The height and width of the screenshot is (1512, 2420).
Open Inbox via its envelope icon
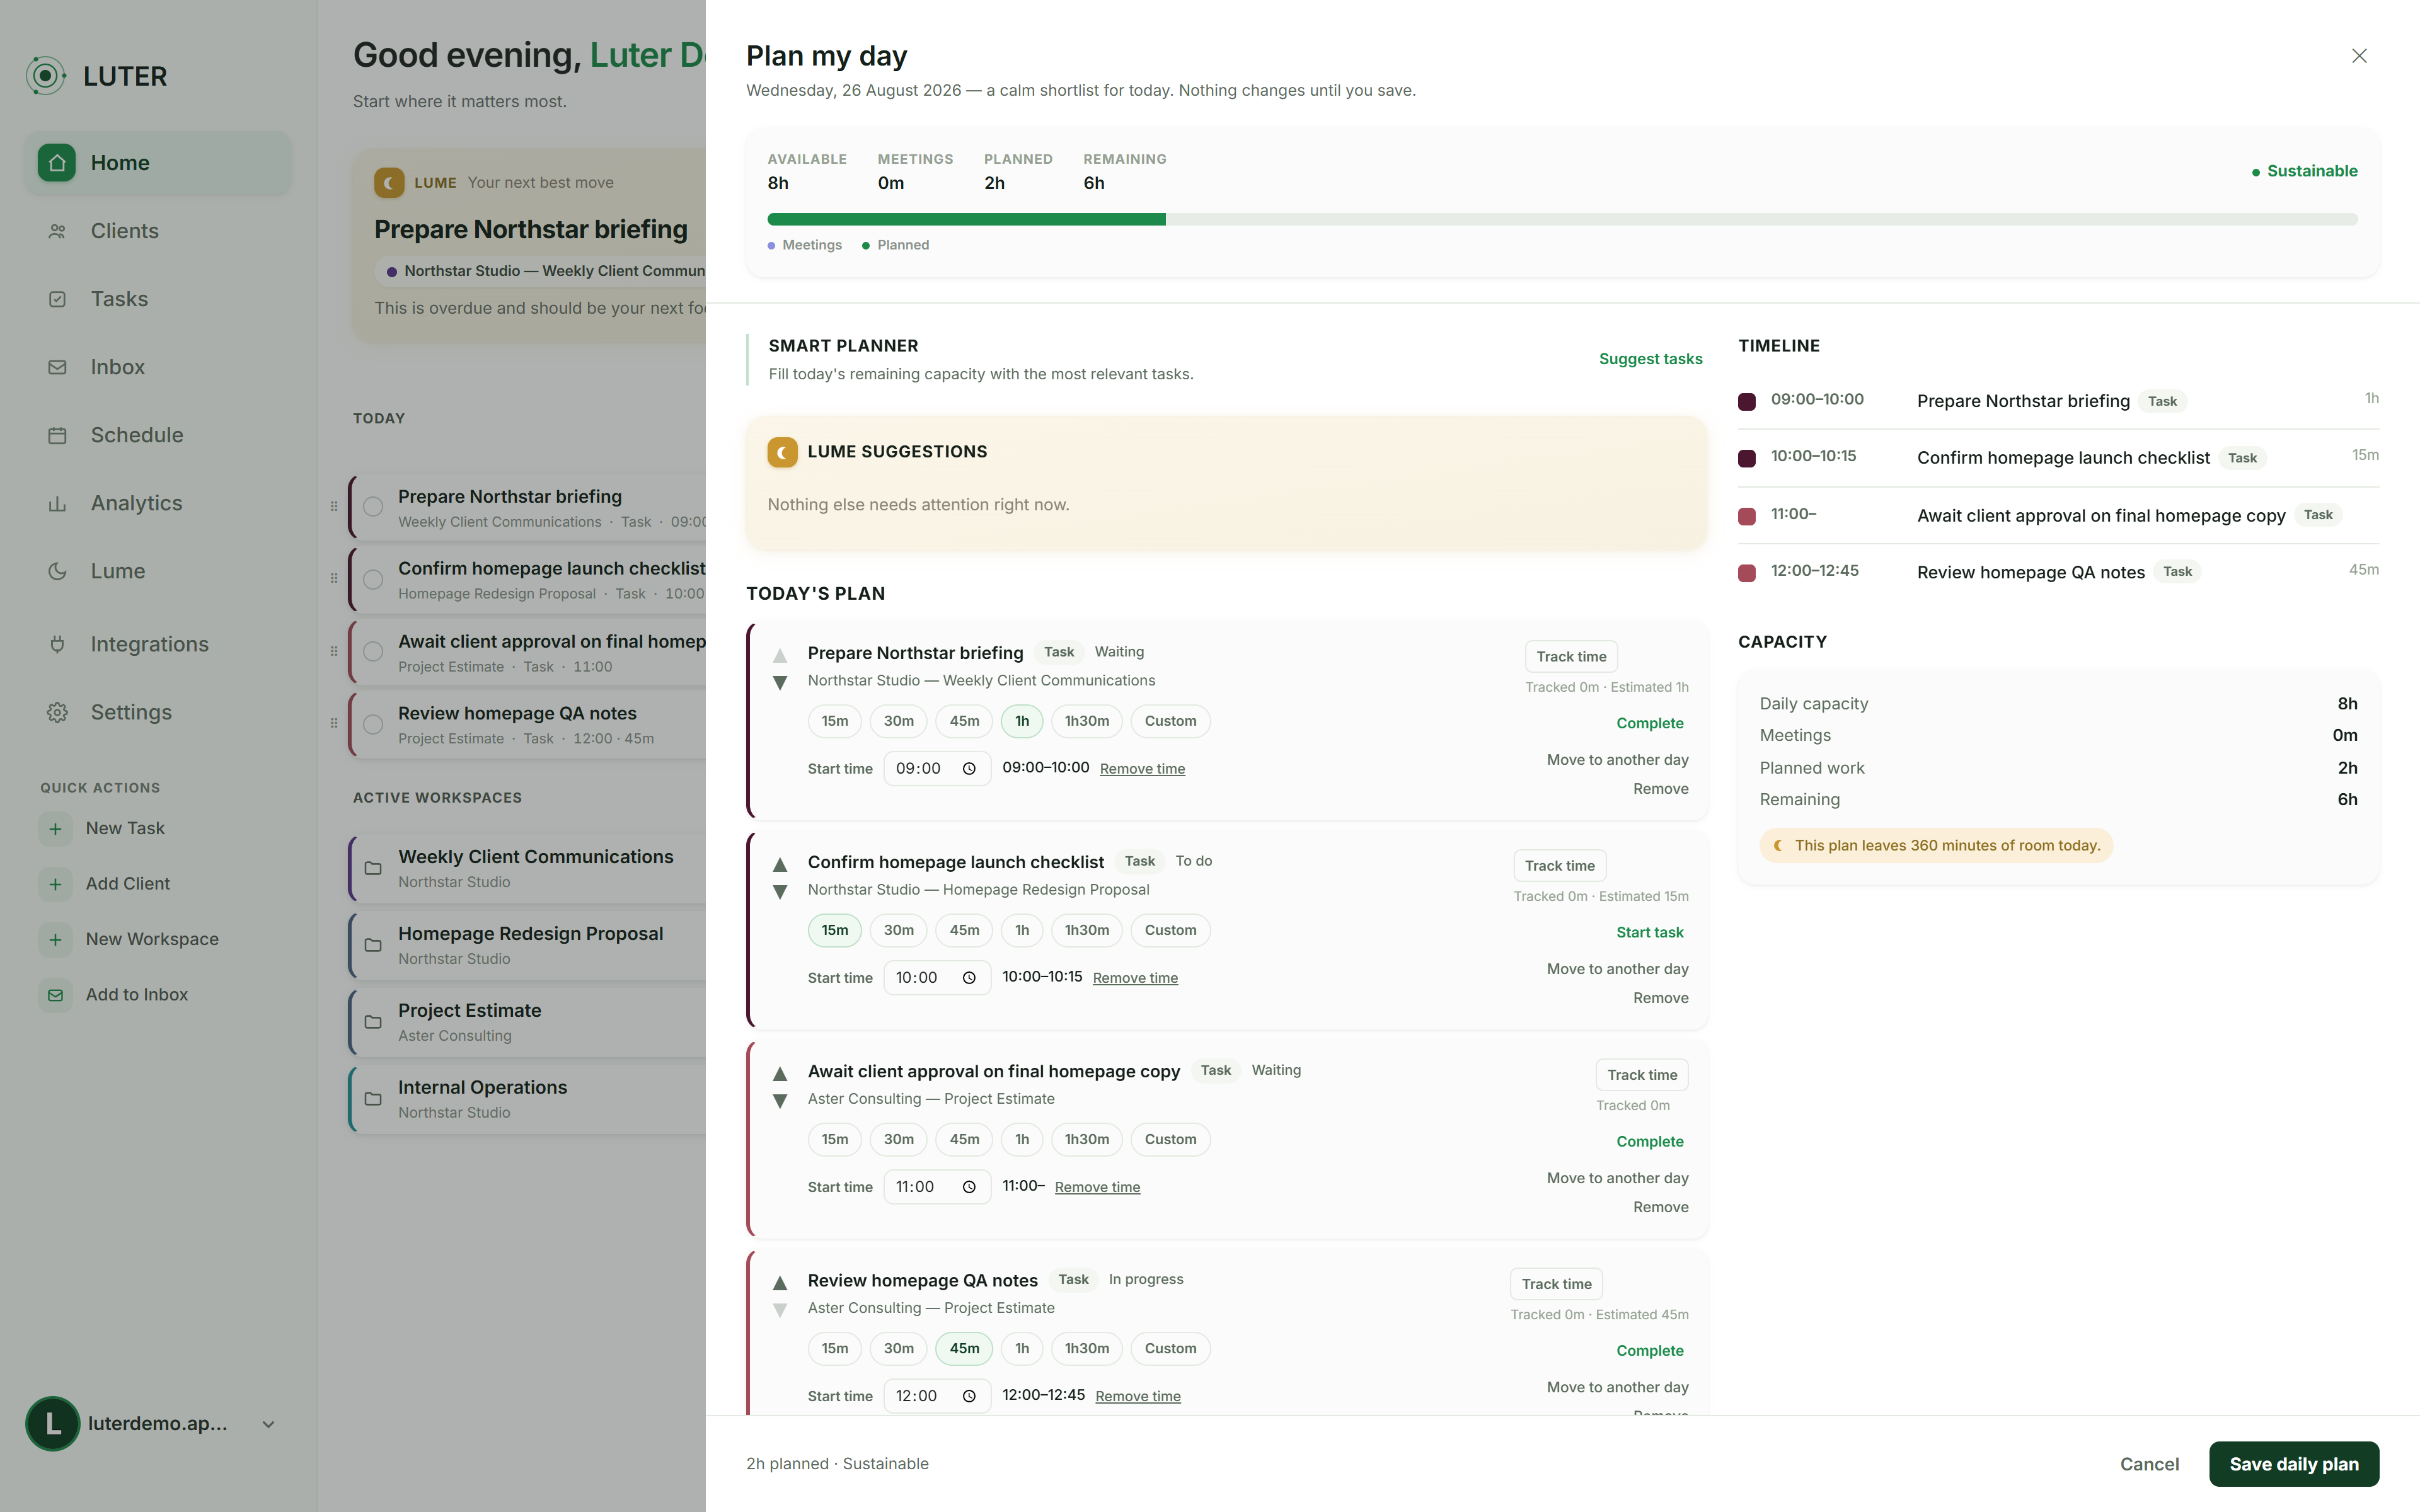pos(57,367)
